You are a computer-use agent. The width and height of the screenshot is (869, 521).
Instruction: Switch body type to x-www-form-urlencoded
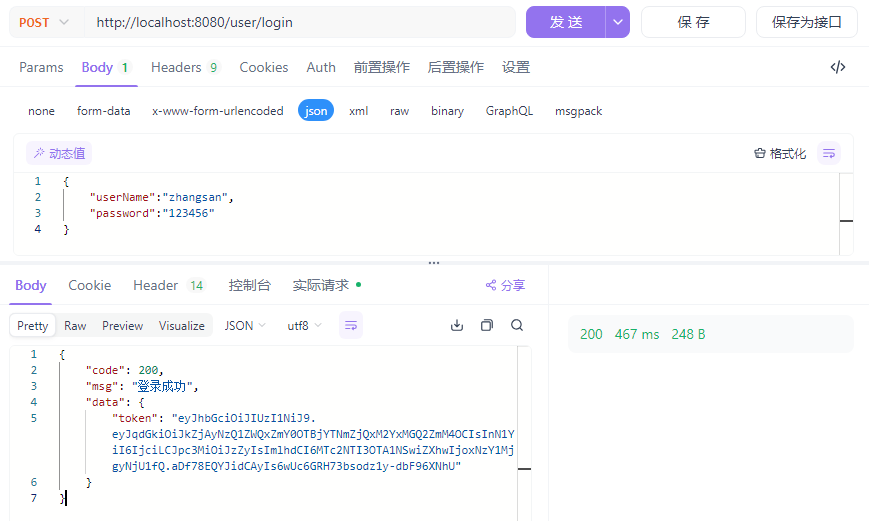[x=217, y=111]
